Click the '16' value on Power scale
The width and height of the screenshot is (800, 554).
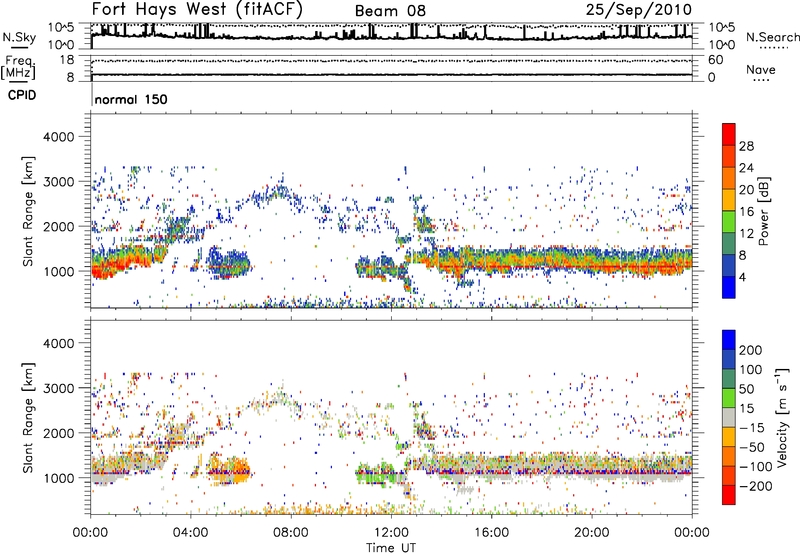pos(746,212)
